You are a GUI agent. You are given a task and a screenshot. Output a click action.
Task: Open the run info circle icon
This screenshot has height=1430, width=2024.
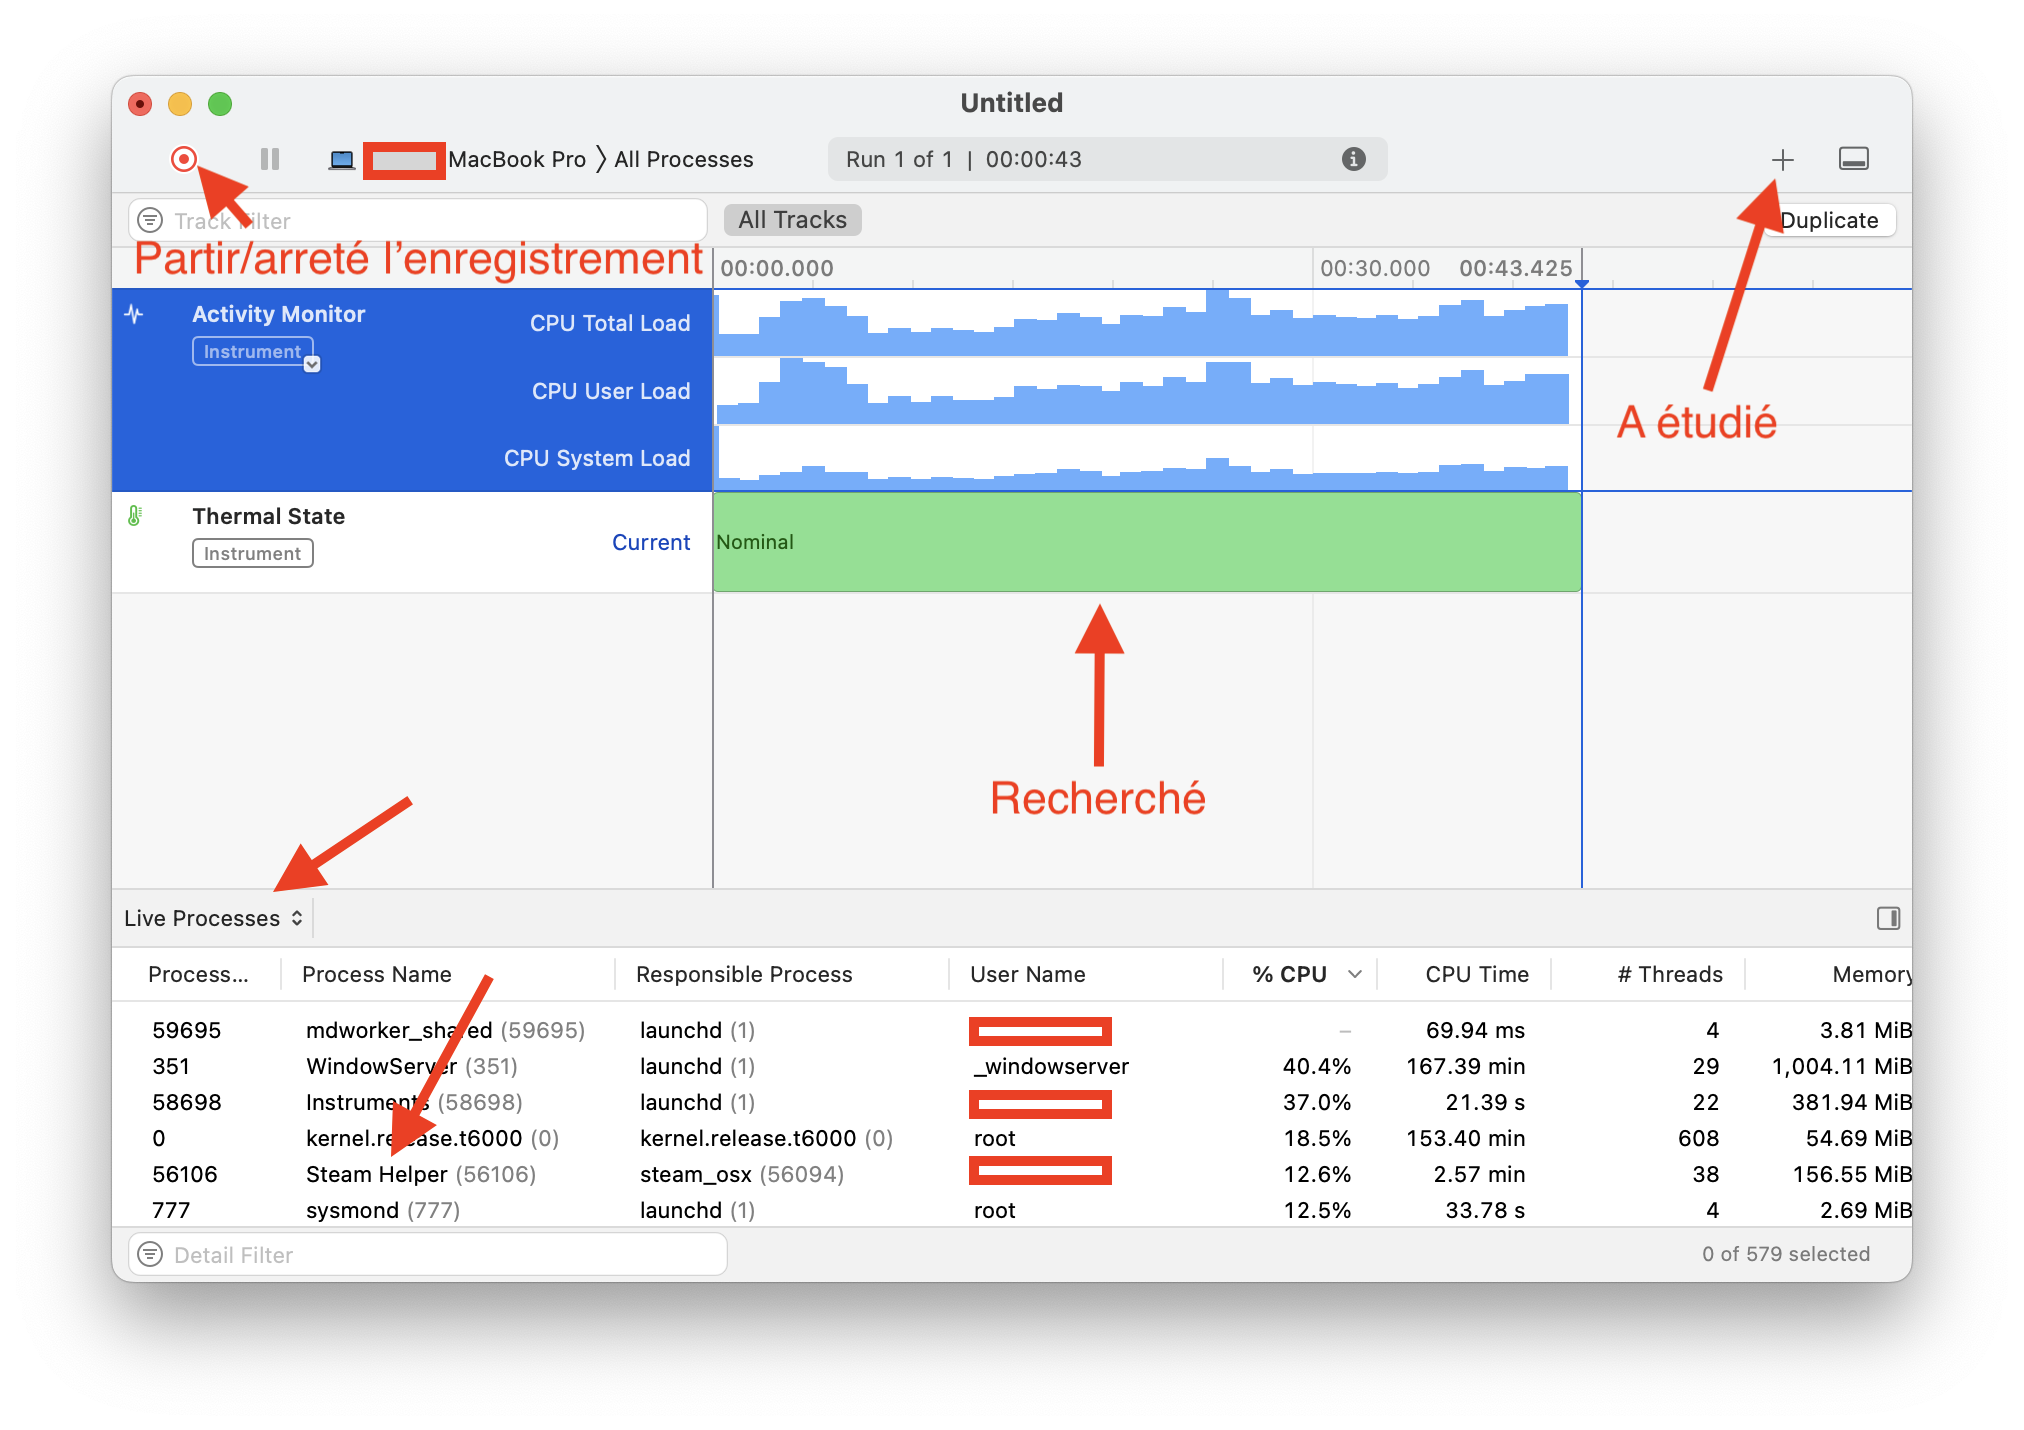click(1353, 159)
